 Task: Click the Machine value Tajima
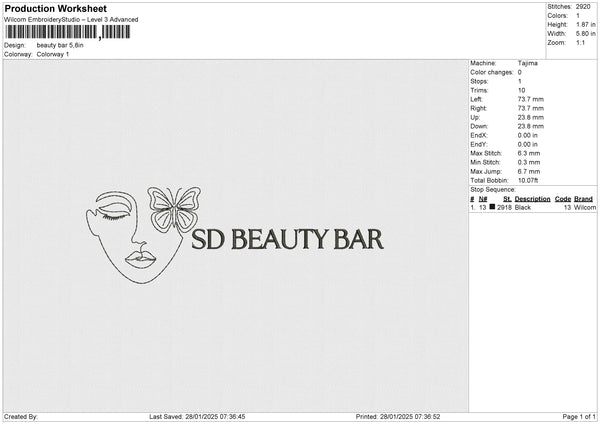click(x=527, y=65)
